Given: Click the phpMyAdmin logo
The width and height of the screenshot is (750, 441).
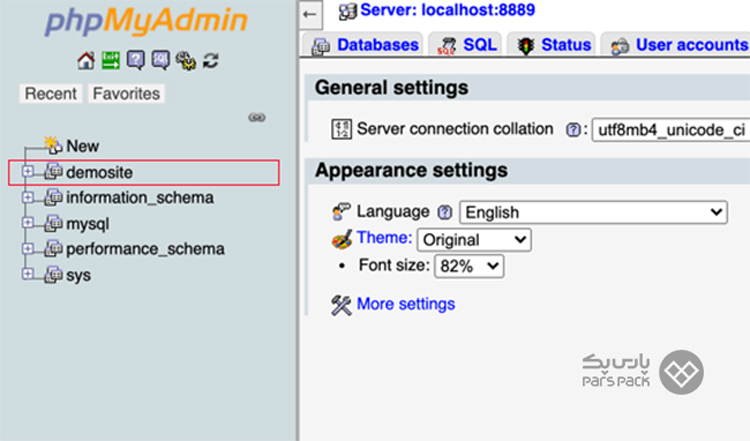Looking at the screenshot, I should (146, 22).
